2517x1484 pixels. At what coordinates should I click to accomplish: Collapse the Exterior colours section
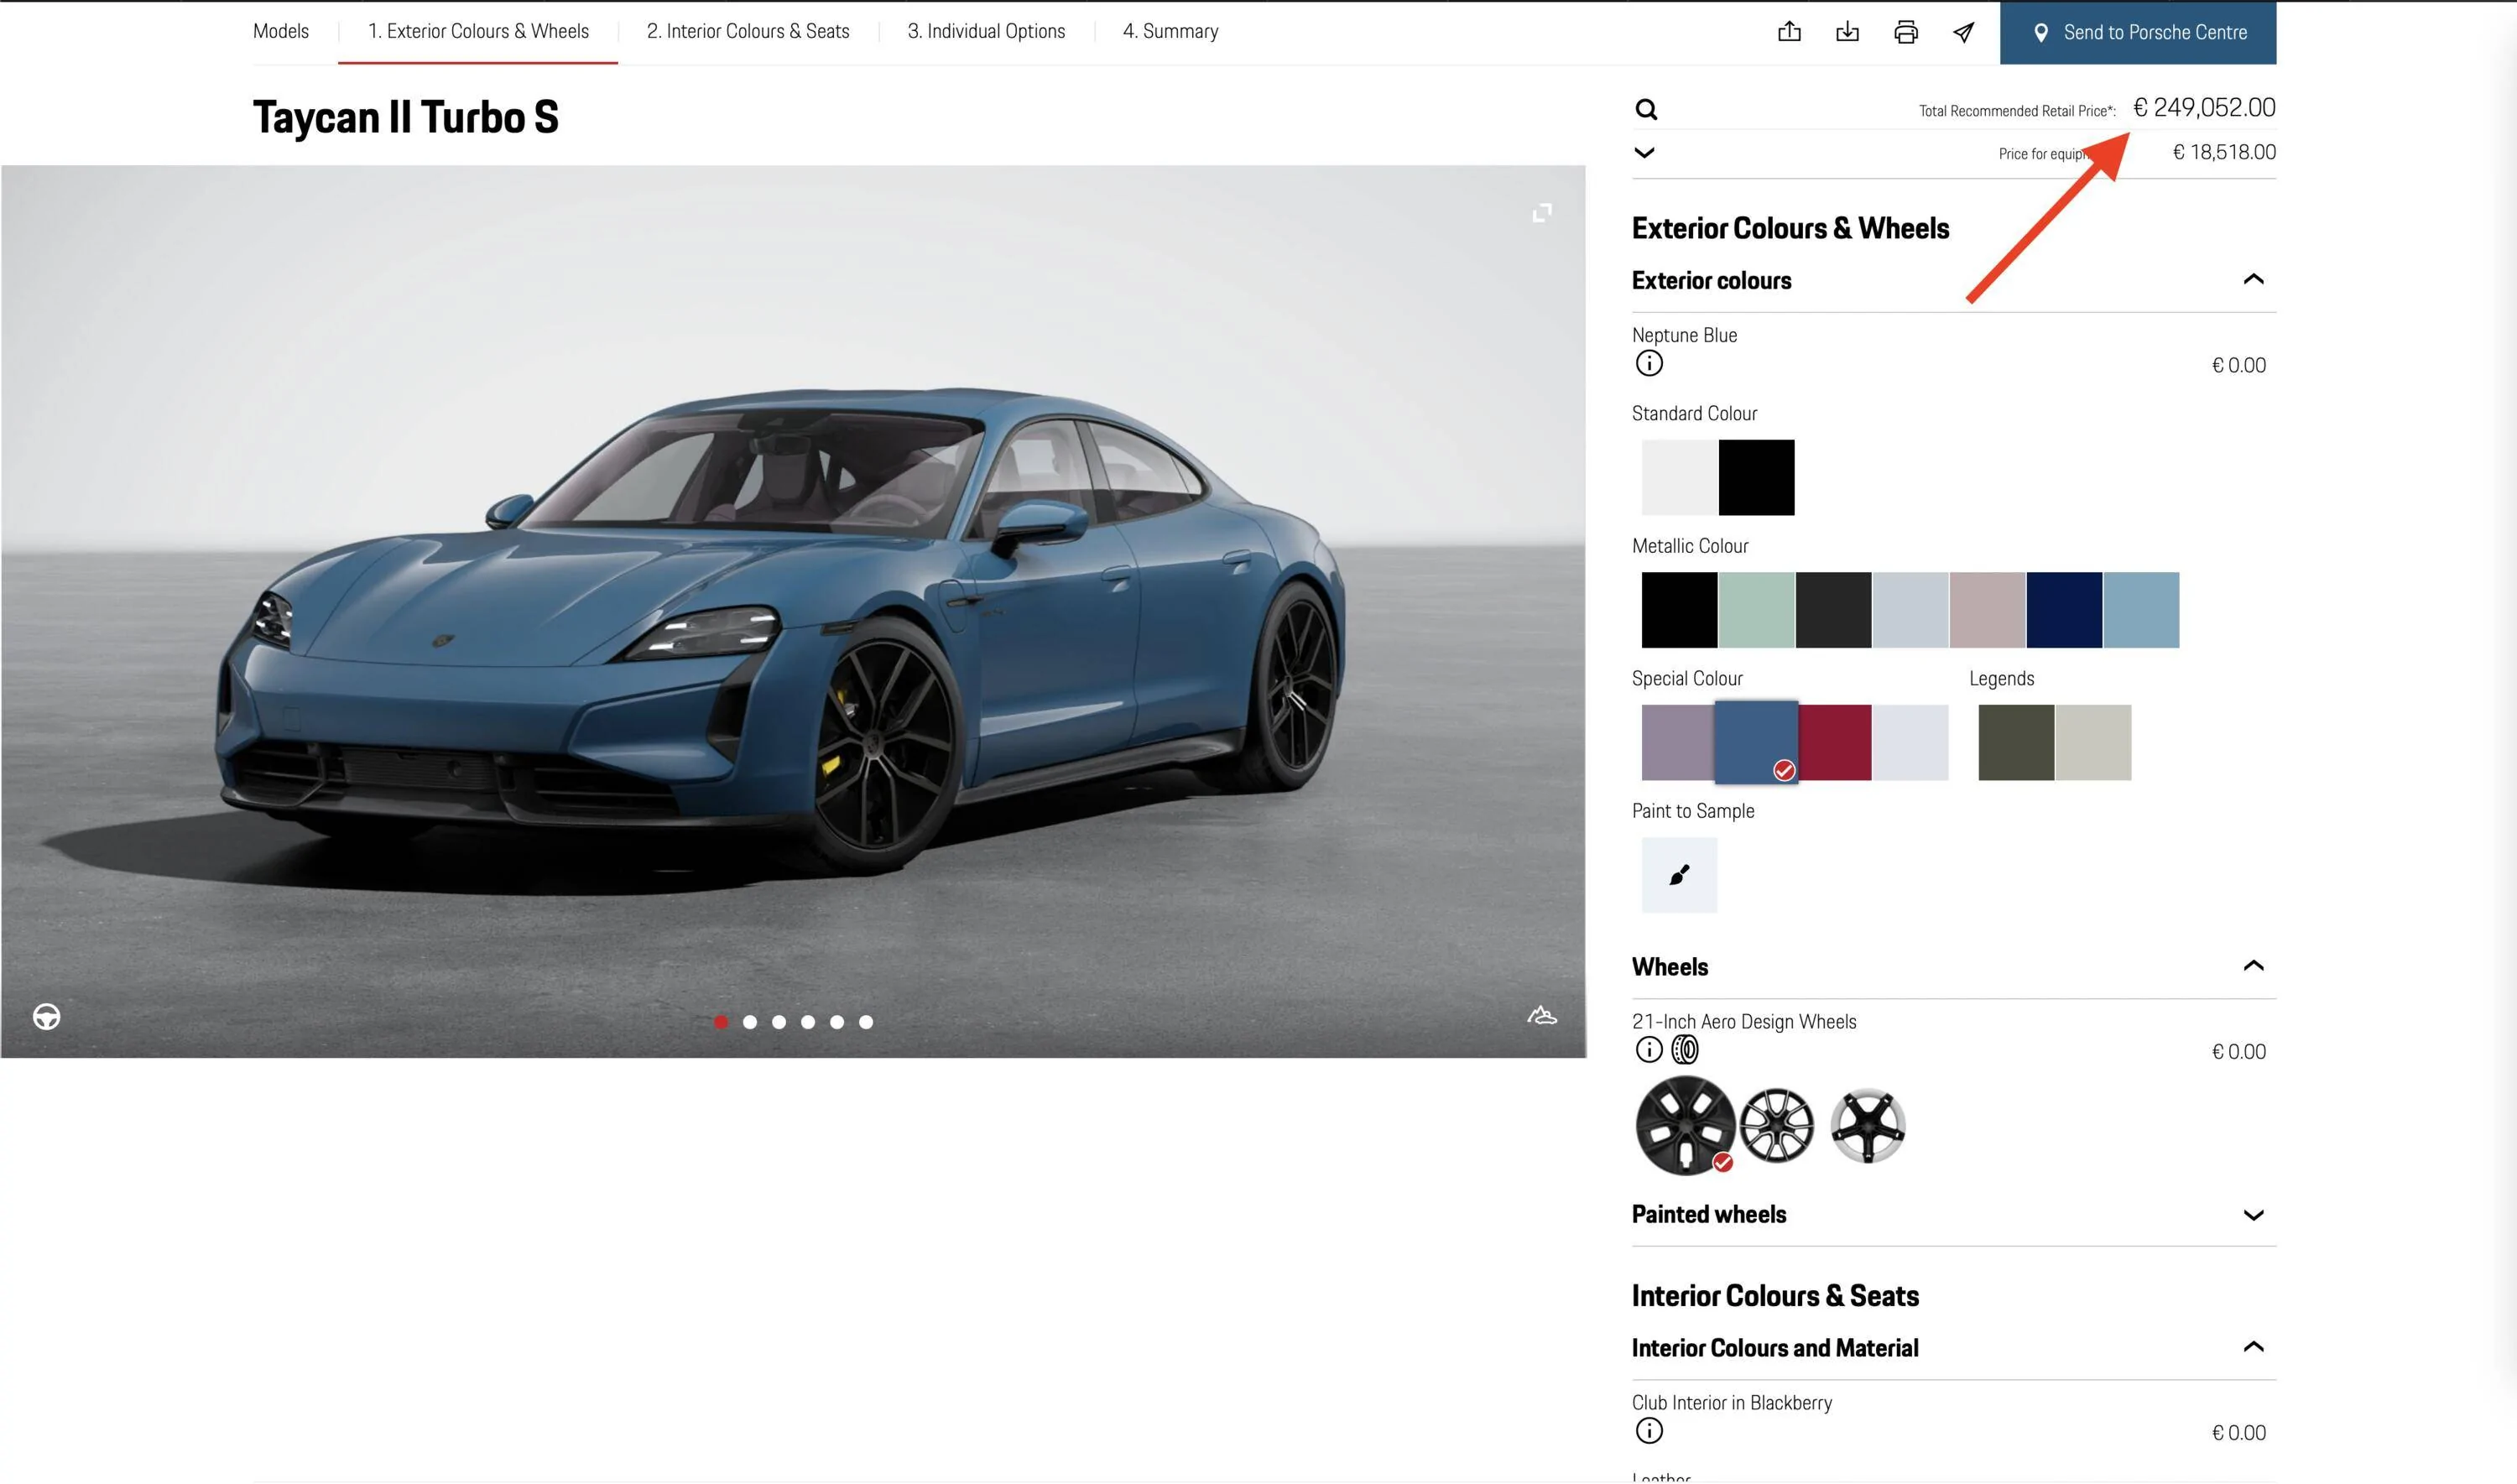point(2253,279)
